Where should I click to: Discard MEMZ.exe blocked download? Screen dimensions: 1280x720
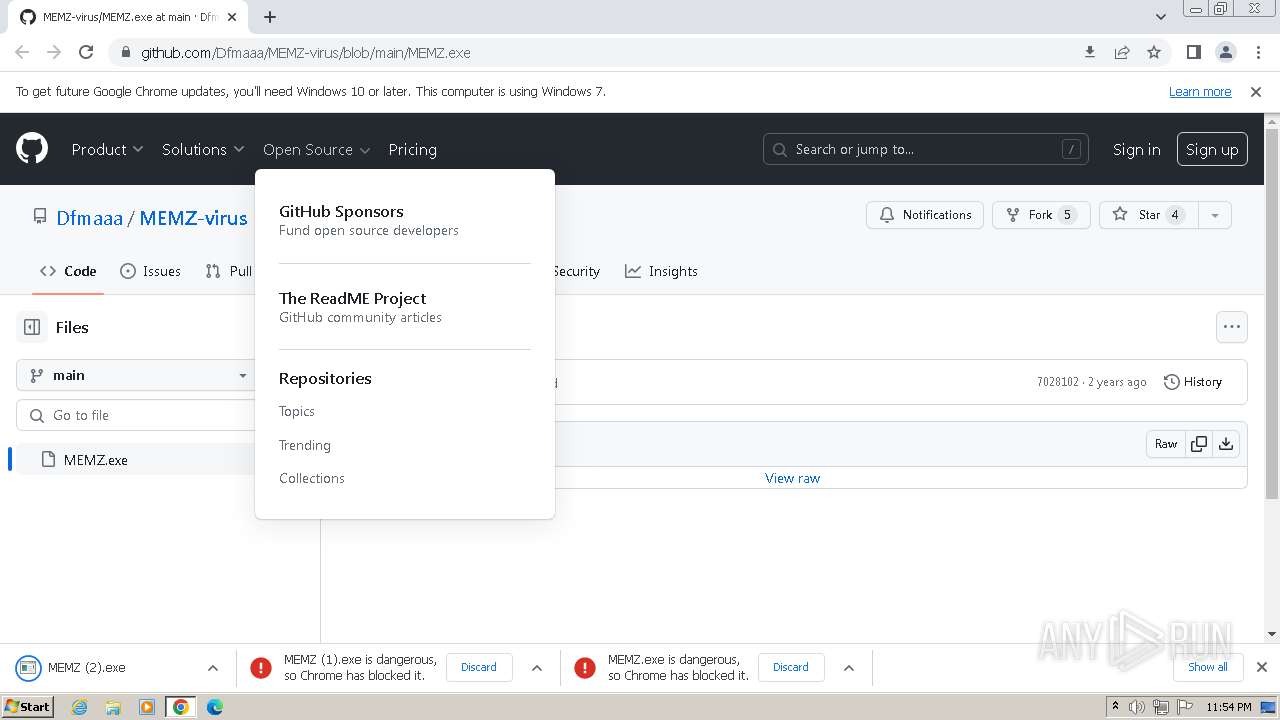[791, 667]
